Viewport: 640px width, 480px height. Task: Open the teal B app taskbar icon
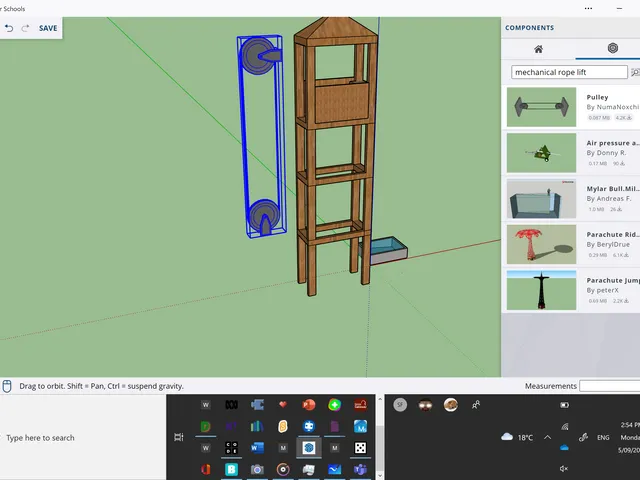coord(231,469)
